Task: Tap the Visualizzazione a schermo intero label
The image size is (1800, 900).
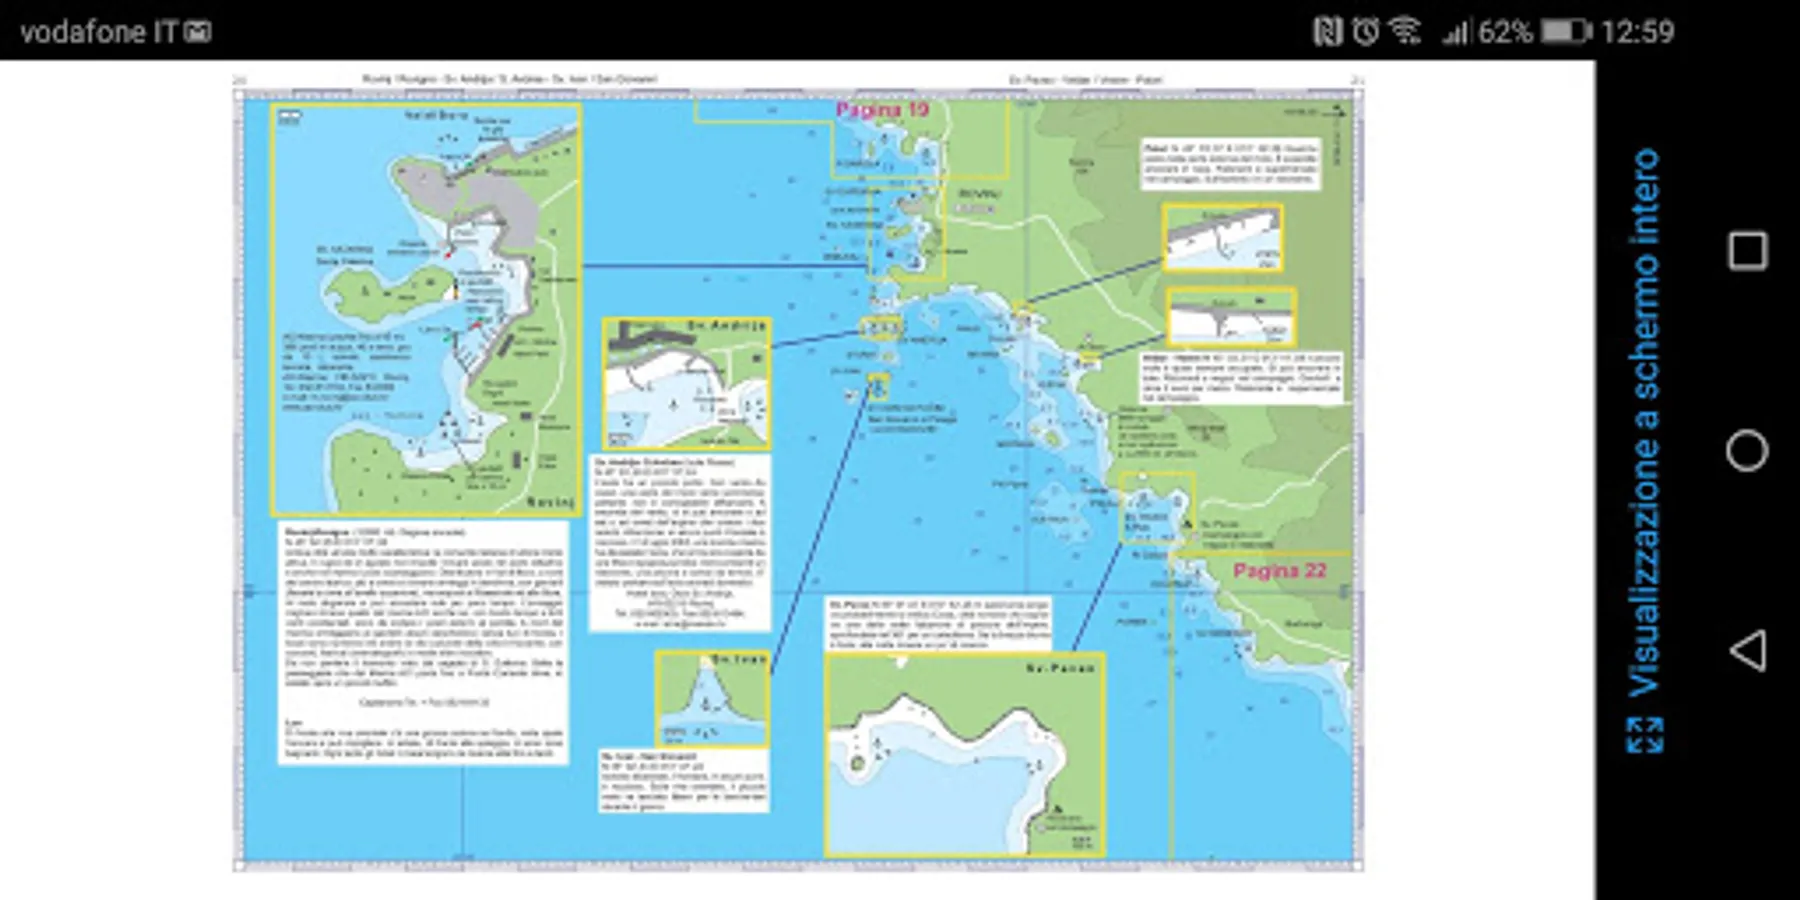Action: click(x=1644, y=422)
